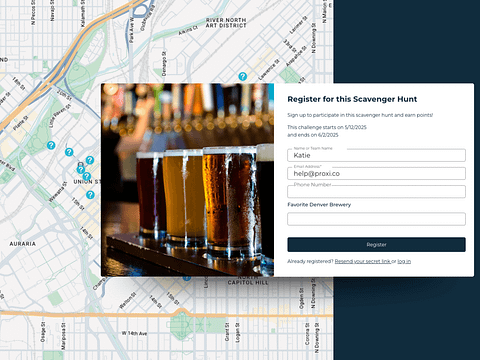This screenshot has width=480, height=360.
Task: Open the mystery marker touching the UNION ST label
Action: pyautogui.click(x=87, y=176)
